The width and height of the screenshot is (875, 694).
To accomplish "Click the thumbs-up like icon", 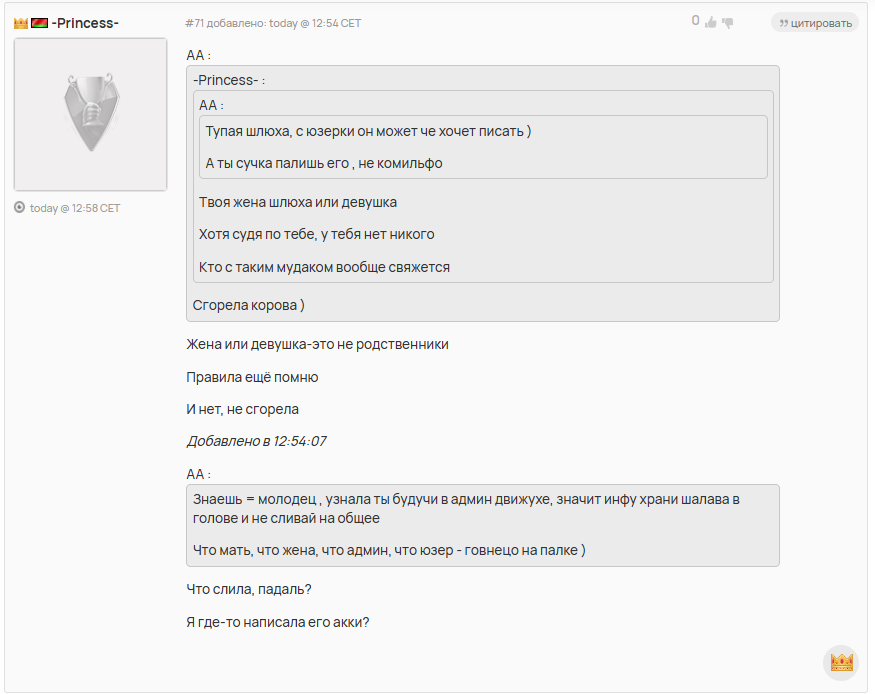I will pyautogui.click(x=710, y=22).
